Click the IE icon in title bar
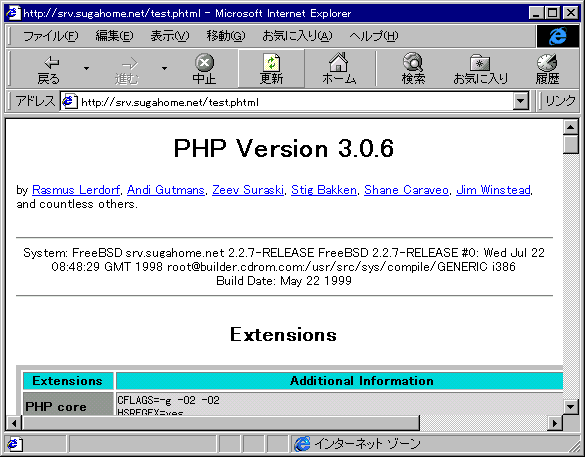The height and width of the screenshot is (457, 585). click(13, 13)
